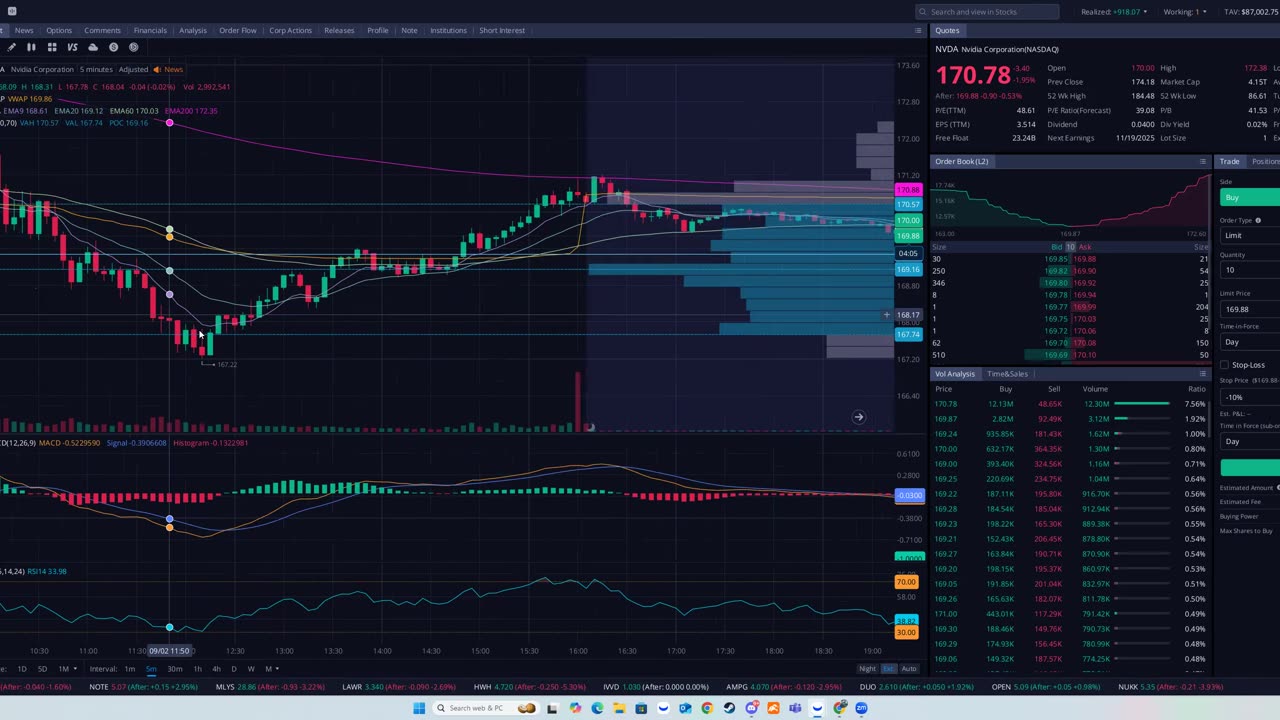
Task: Click the News speaker icon on chart header
Action: click(157, 69)
